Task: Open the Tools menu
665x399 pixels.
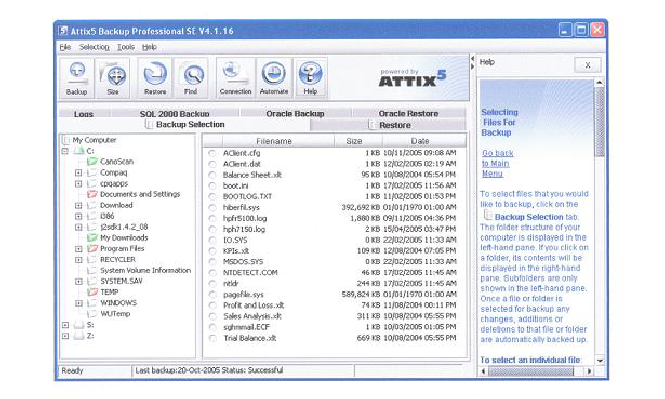Action: 126,47
